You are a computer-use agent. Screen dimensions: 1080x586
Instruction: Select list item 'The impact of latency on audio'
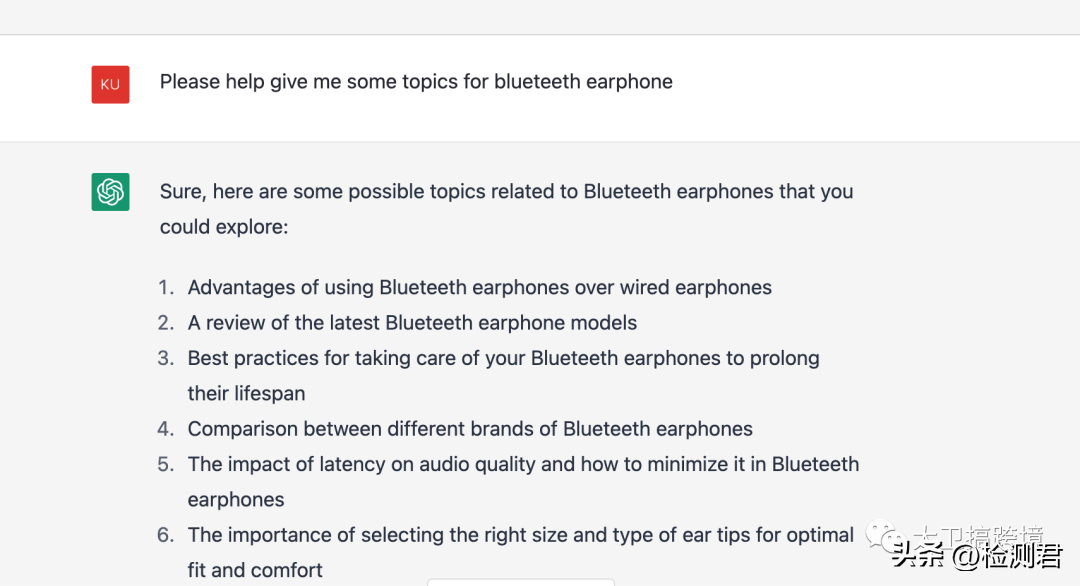[x=523, y=464]
